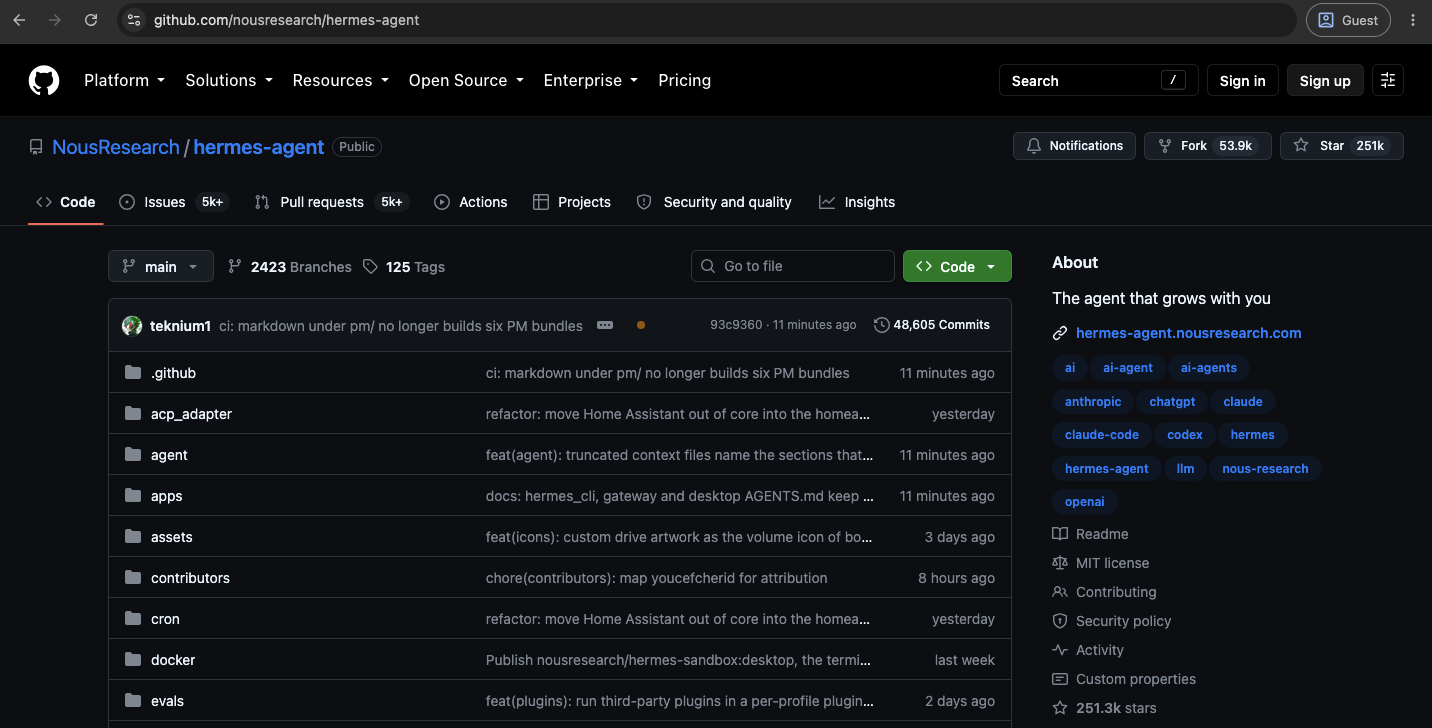
Task: Open the green Code dropdown button
Action: coord(957,266)
